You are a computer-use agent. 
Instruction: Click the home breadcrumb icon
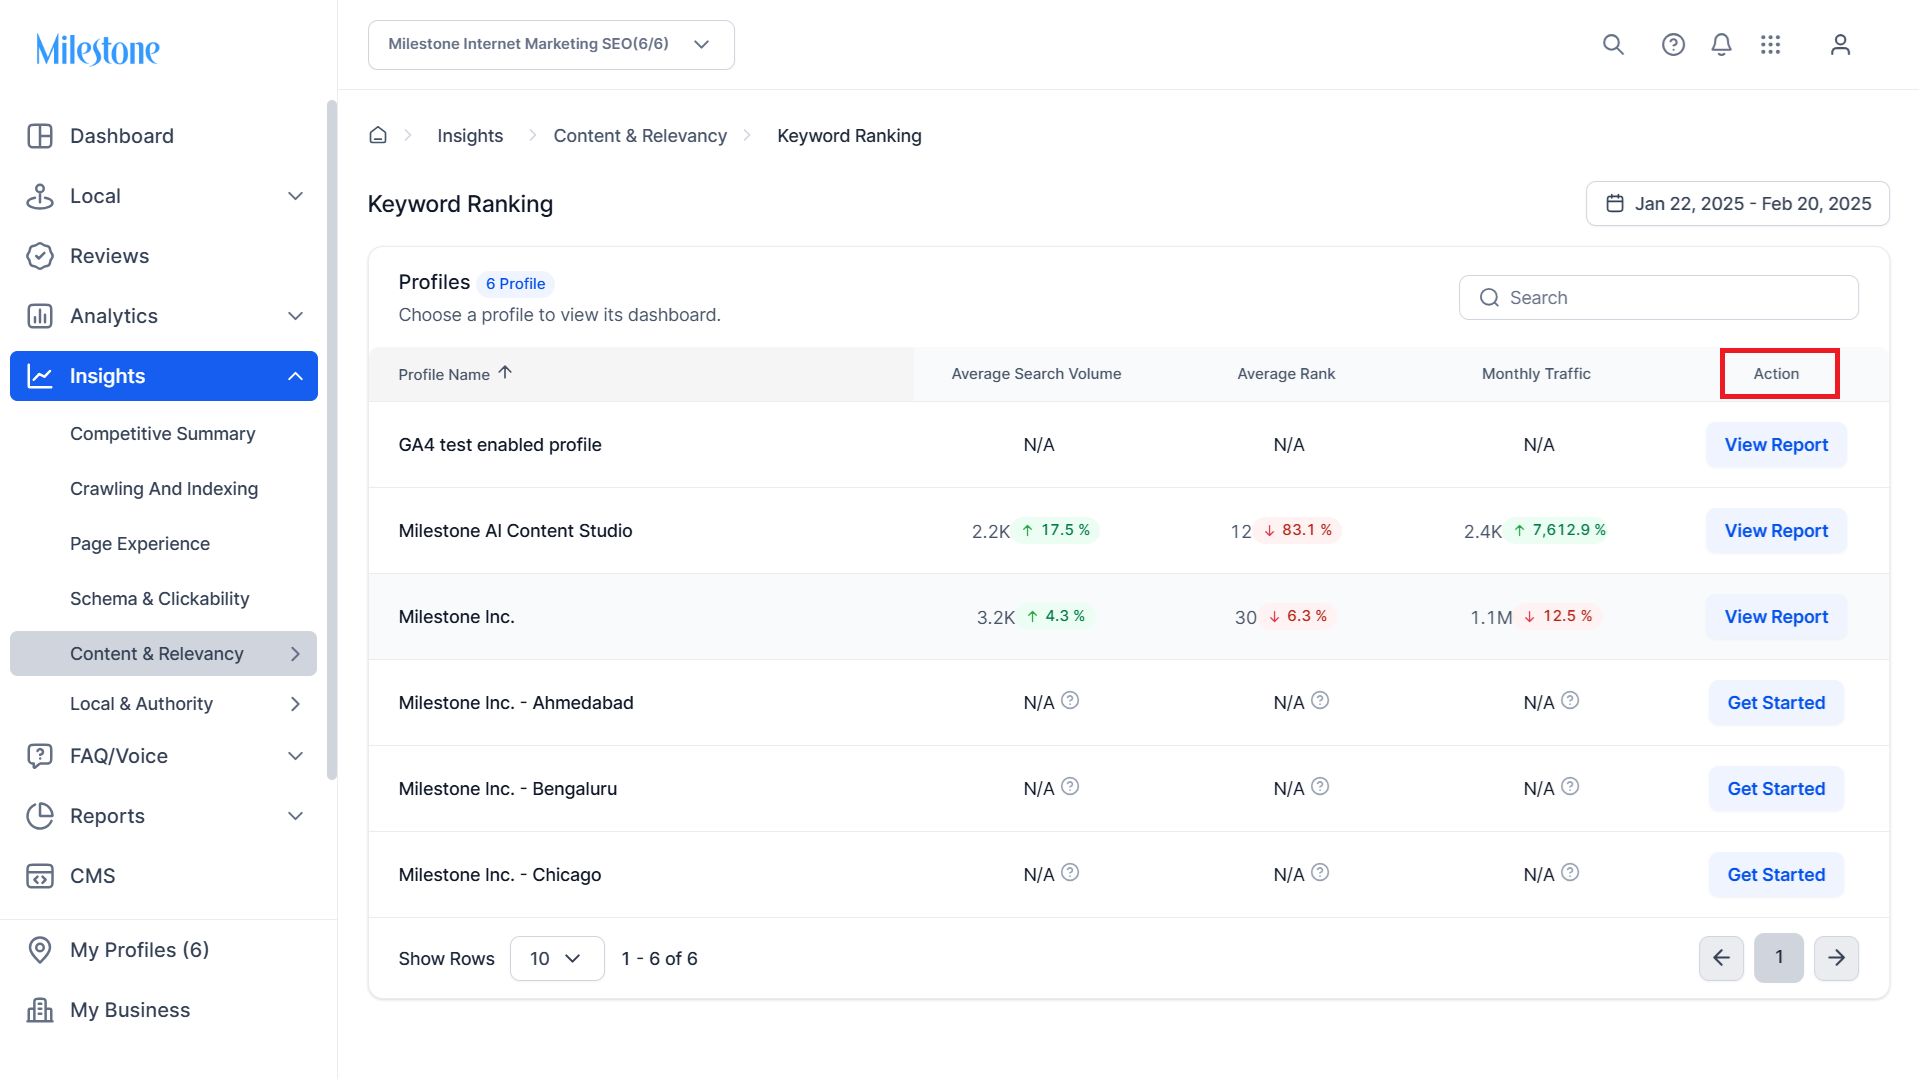coord(378,135)
